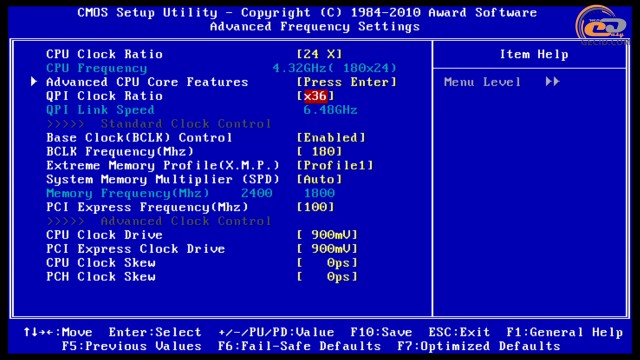The image size is (640, 360).
Task: Click the 2400 memory frequency value
Action: [x=256, y=193]
